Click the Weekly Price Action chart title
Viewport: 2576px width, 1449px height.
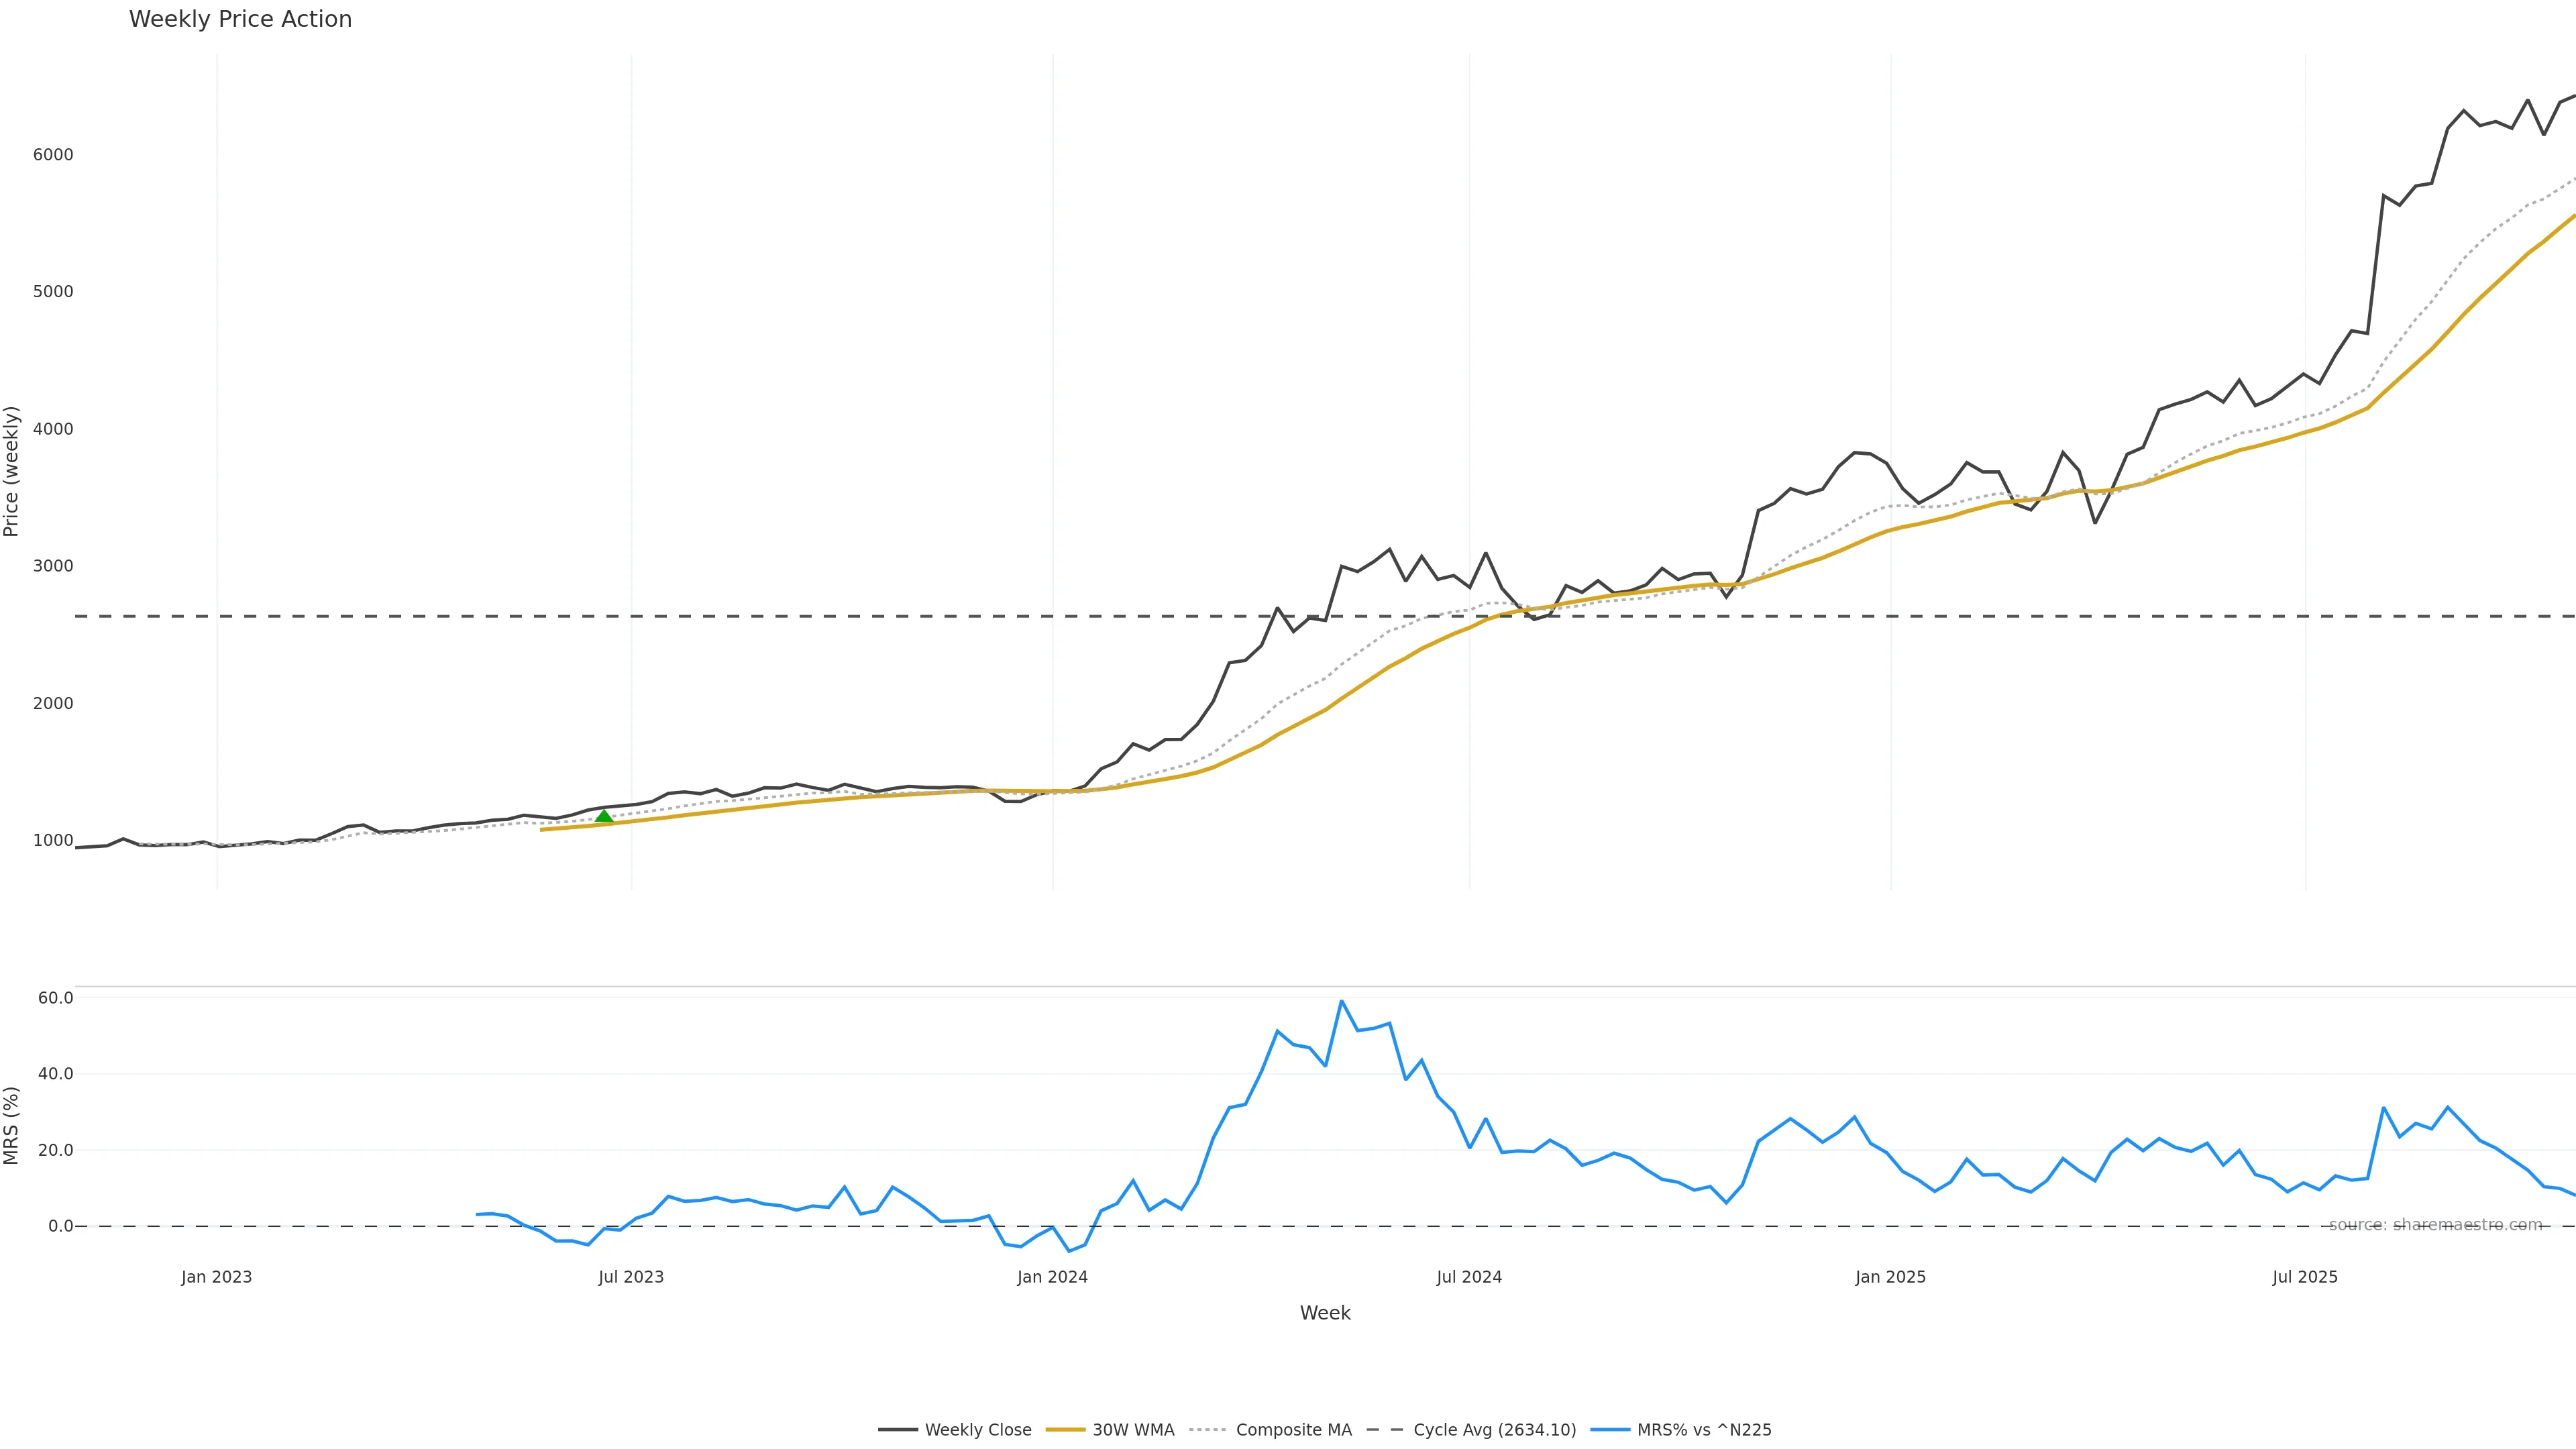point(240,19)
